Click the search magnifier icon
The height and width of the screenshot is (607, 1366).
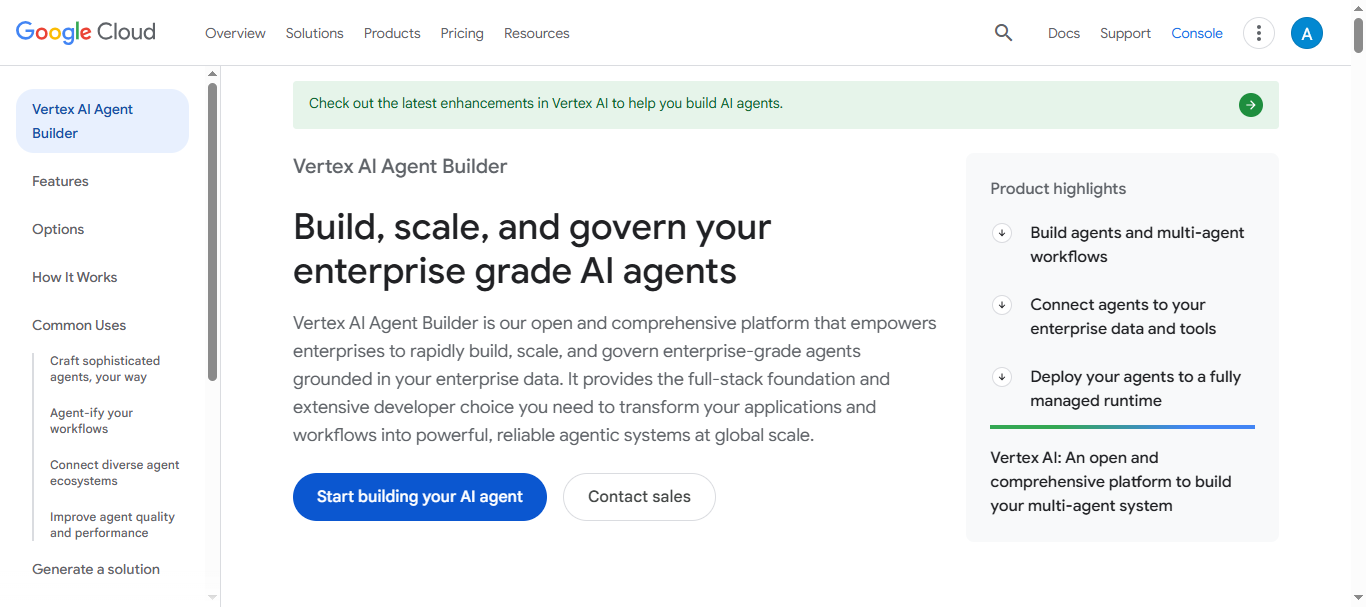(x=1003, y=33)
